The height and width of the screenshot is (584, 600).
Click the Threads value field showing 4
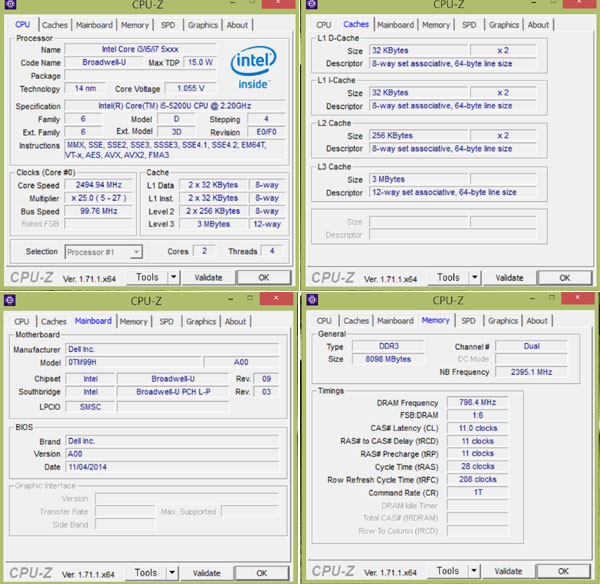[272, 251]
